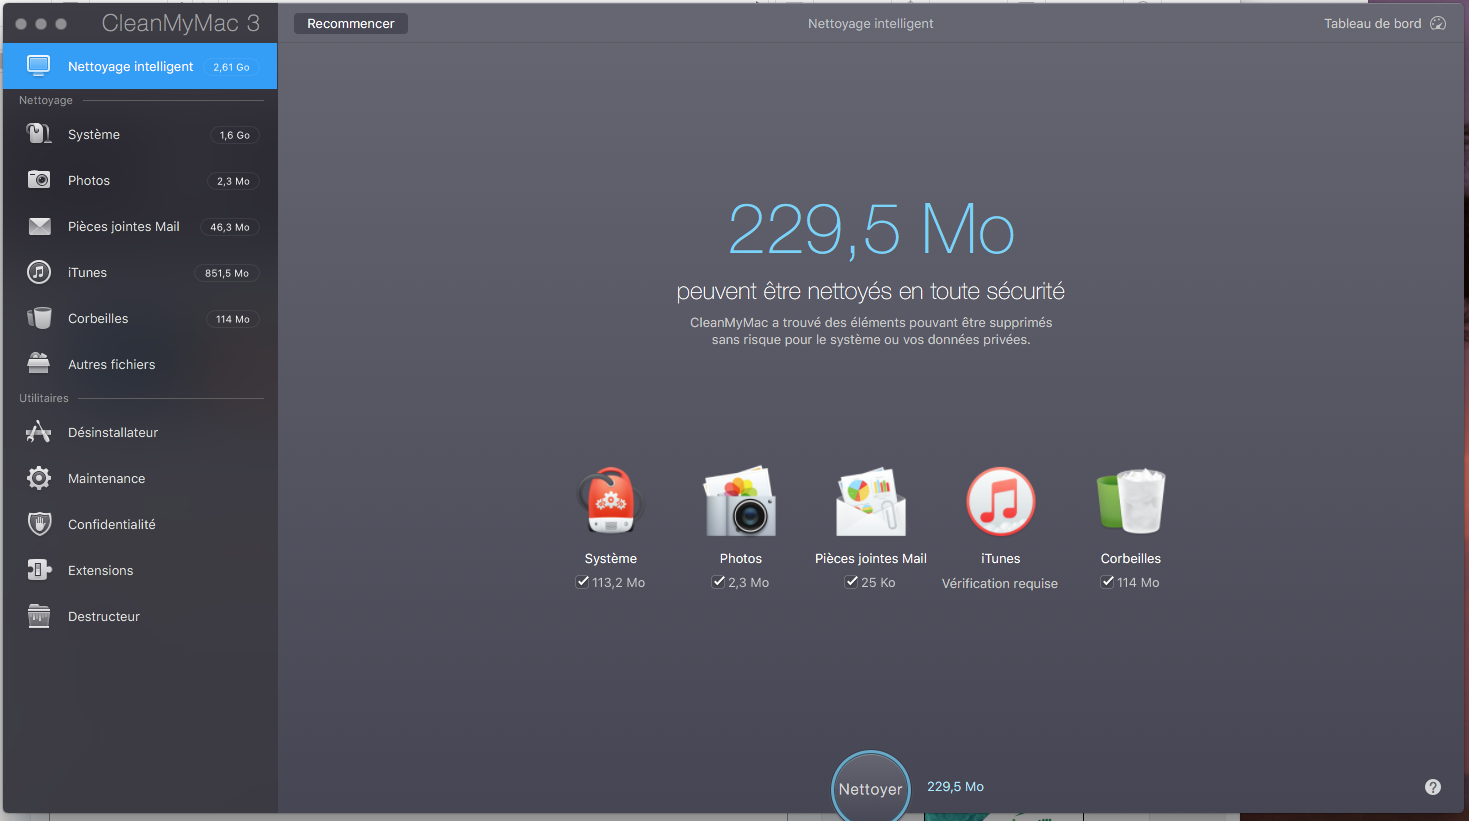Click Vérification requise under iTunes
Viewport: 1469px width, 821px height.
(1000, 583)
